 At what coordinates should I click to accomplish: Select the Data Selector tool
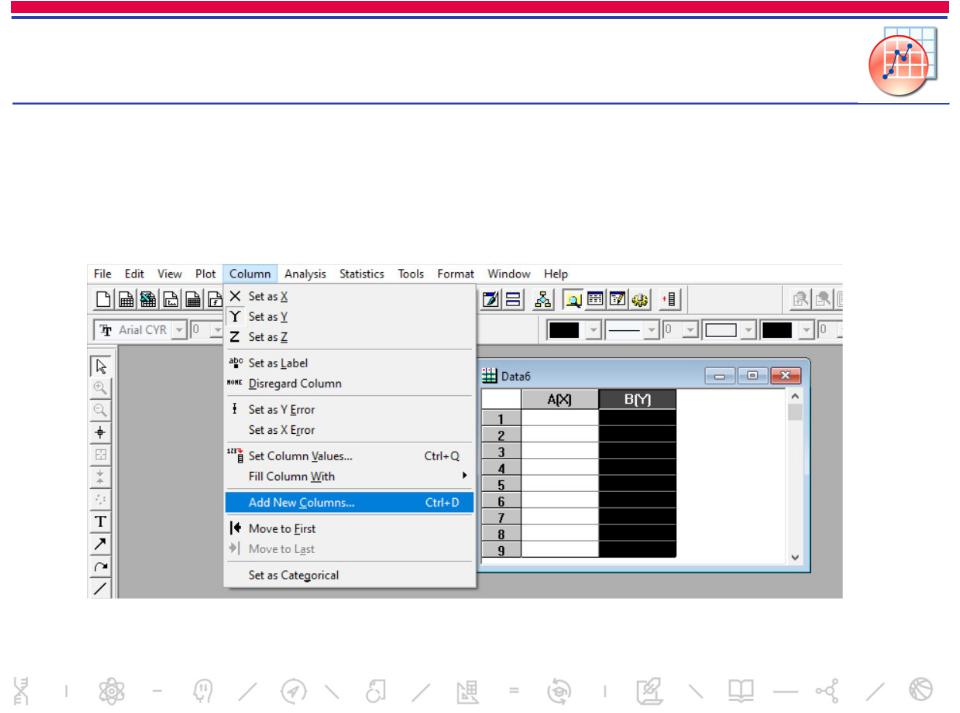tap(100, 477)
